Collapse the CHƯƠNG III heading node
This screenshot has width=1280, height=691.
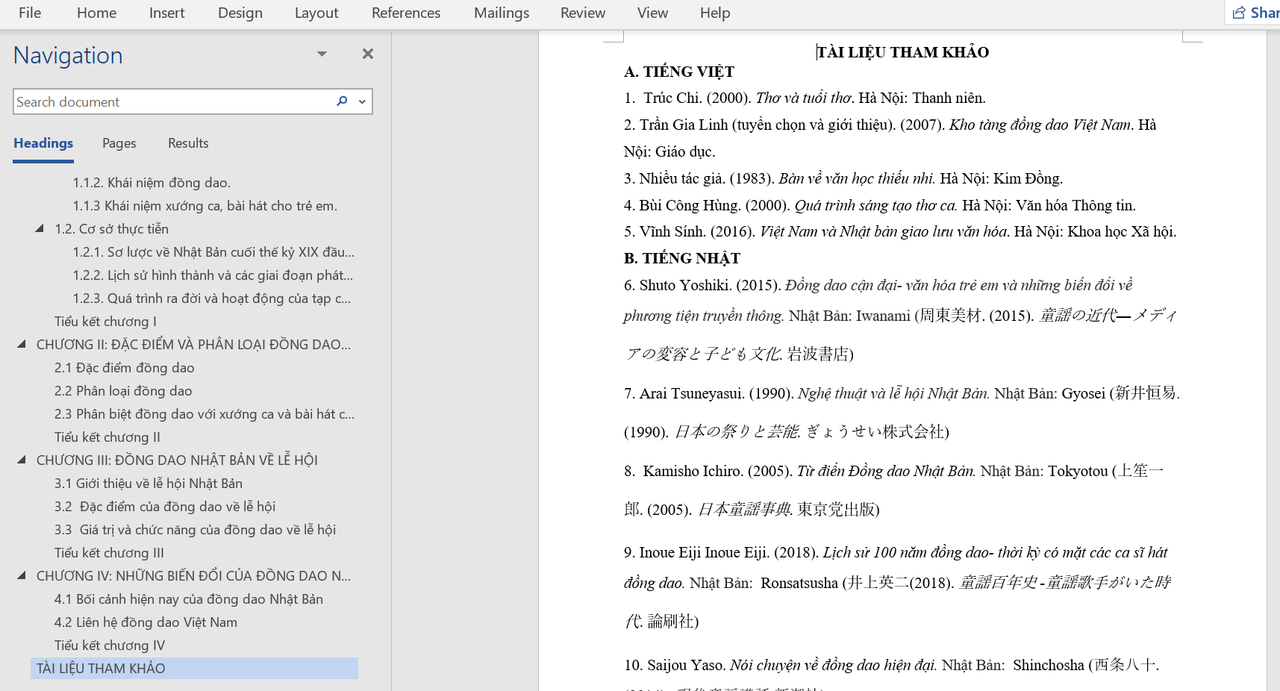point(22,460)
